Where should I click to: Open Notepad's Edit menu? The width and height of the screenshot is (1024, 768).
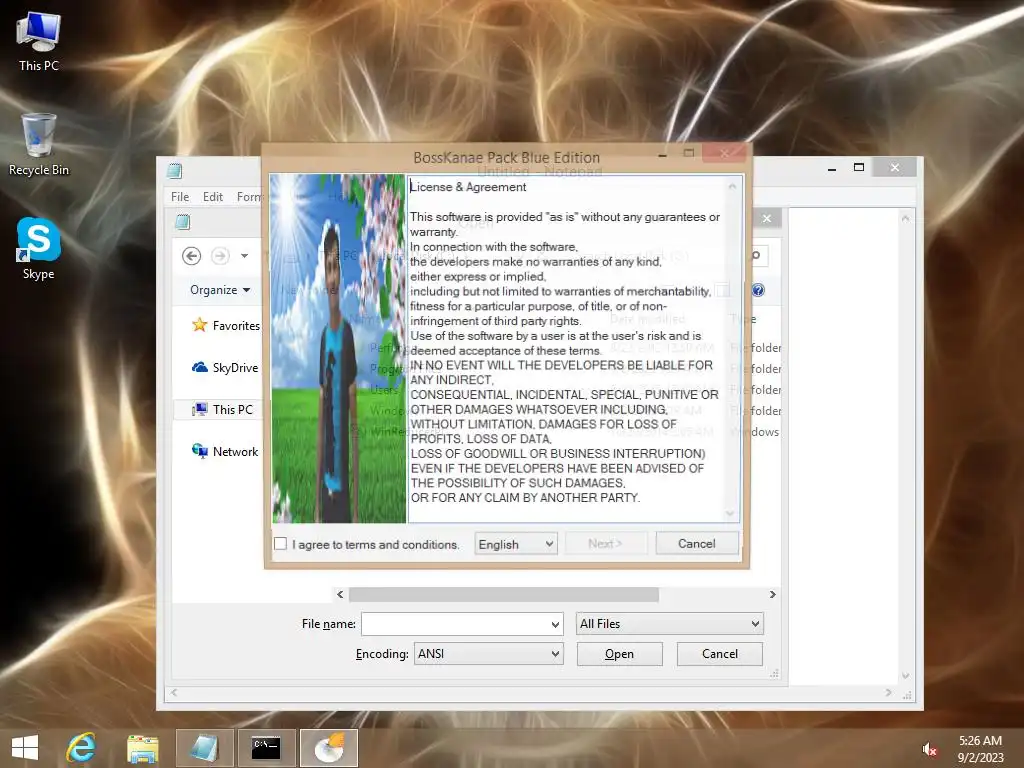click(x=212, y=197)
